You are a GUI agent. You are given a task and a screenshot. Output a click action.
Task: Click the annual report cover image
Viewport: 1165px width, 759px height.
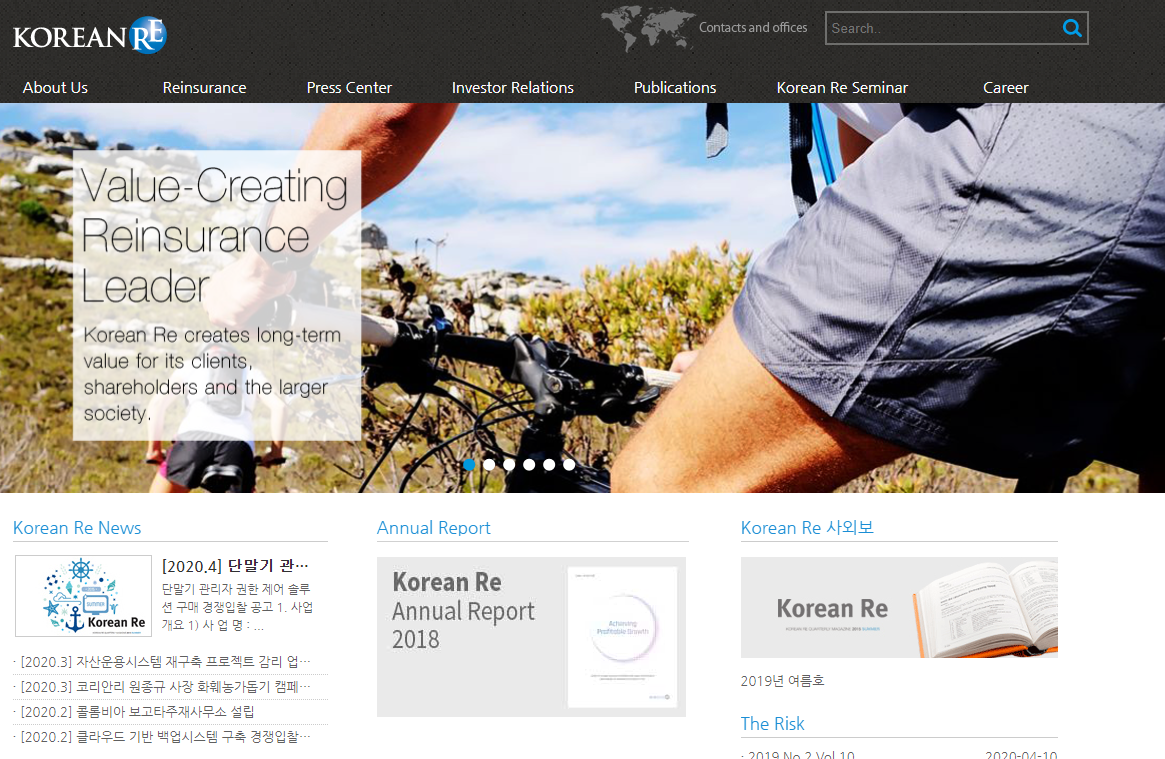[x=622, y=637]
